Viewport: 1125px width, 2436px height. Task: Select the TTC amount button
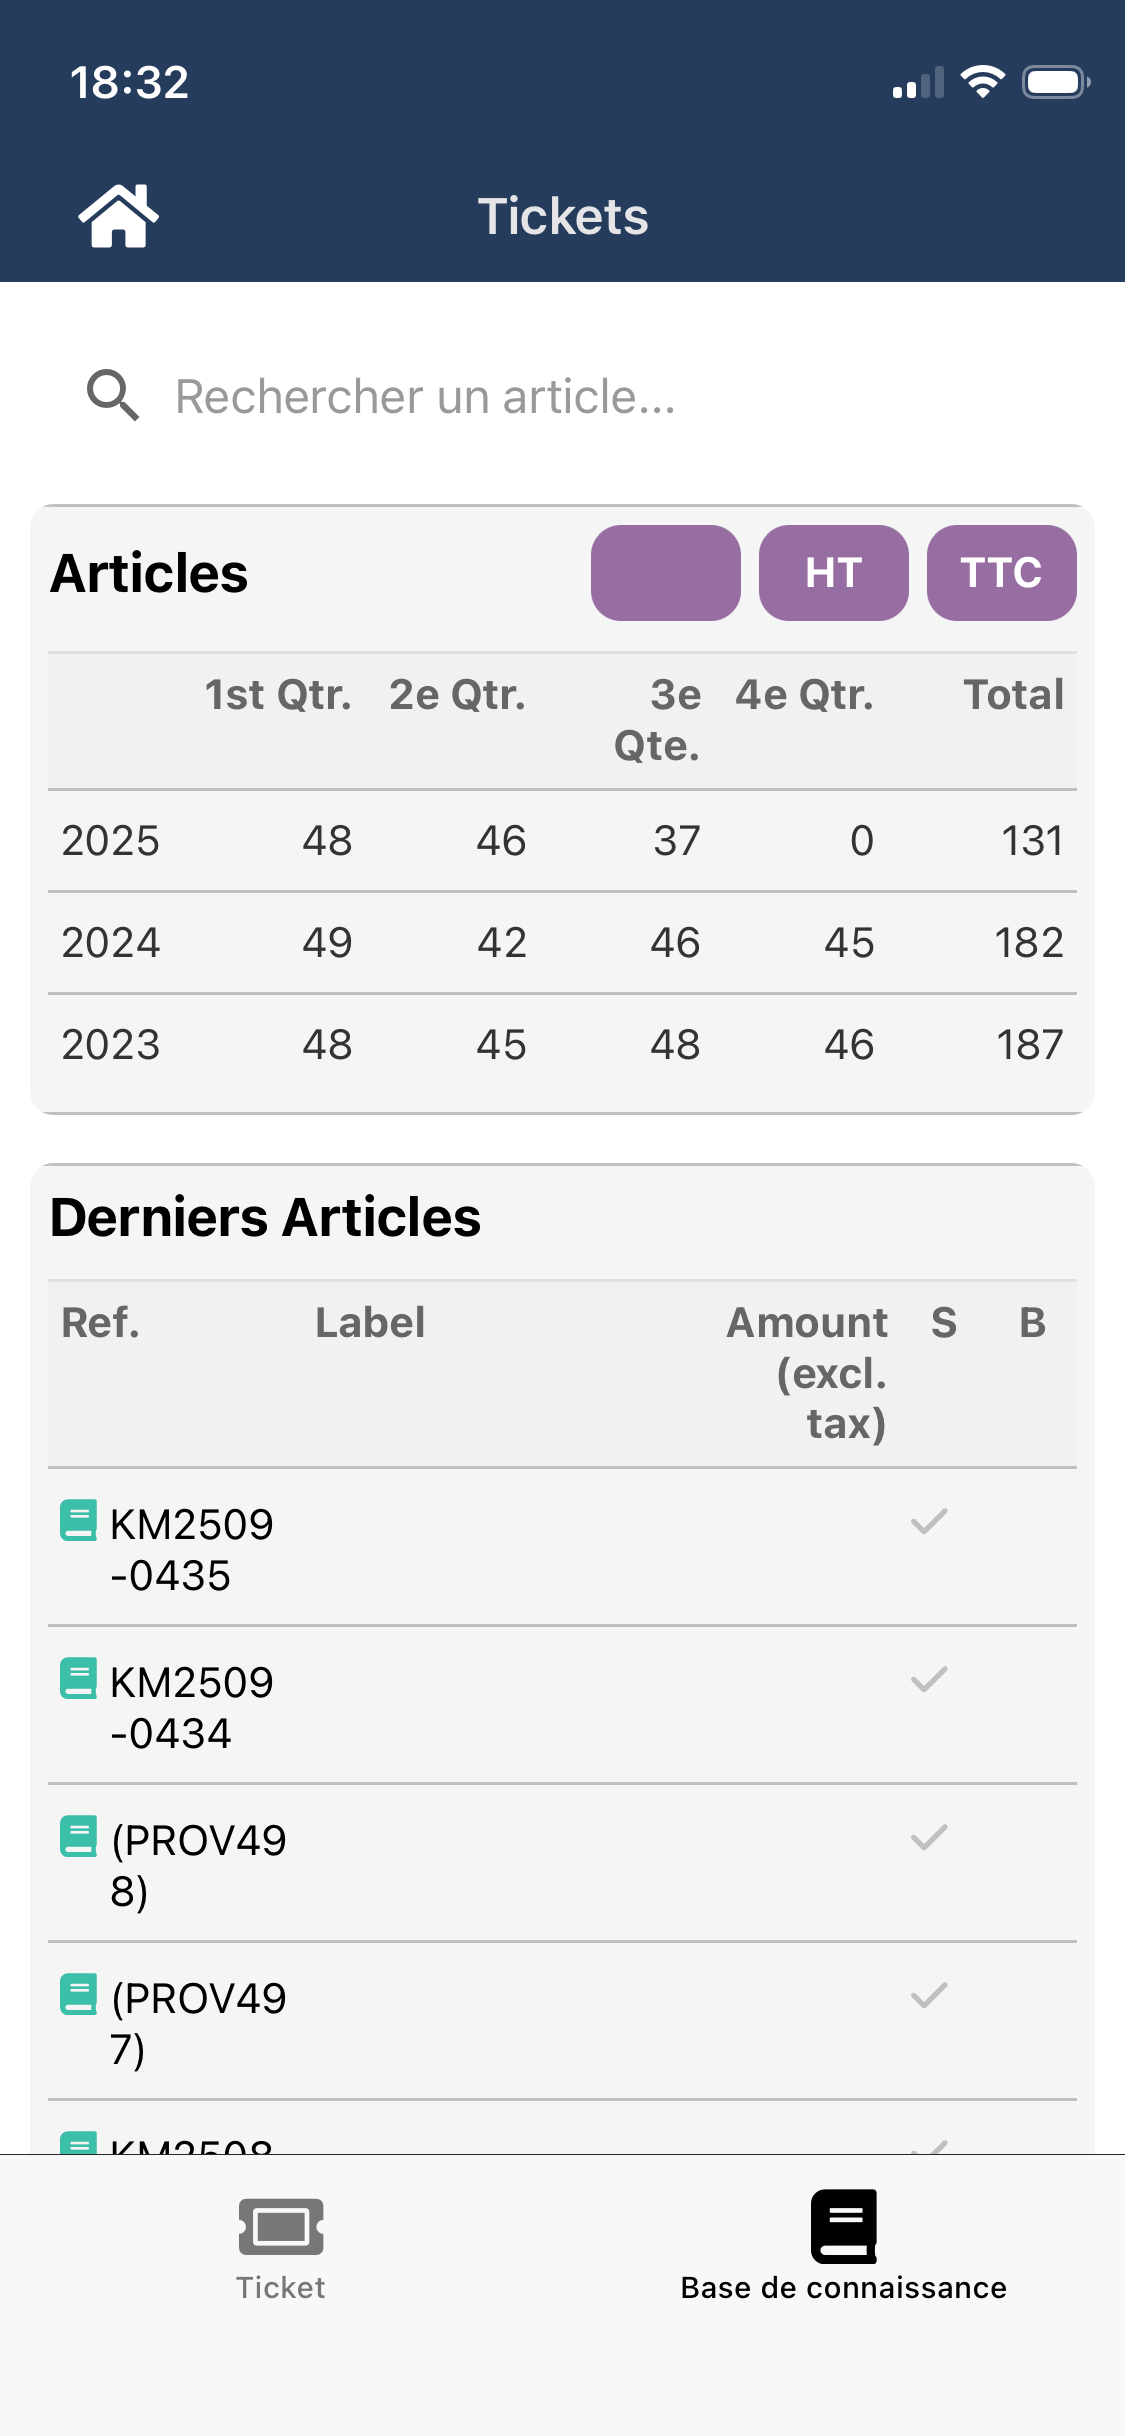pyautogui.click(x=1001, y=573)
